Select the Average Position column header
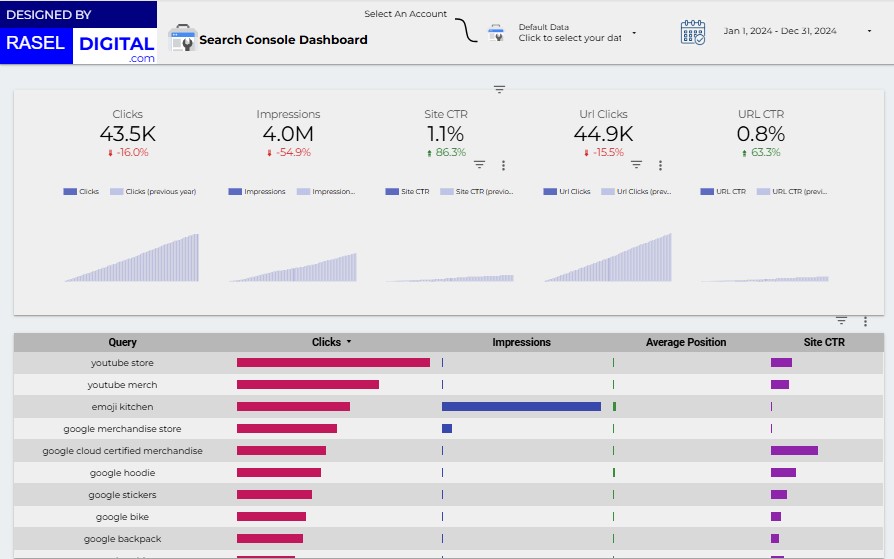 coord(686,342)
